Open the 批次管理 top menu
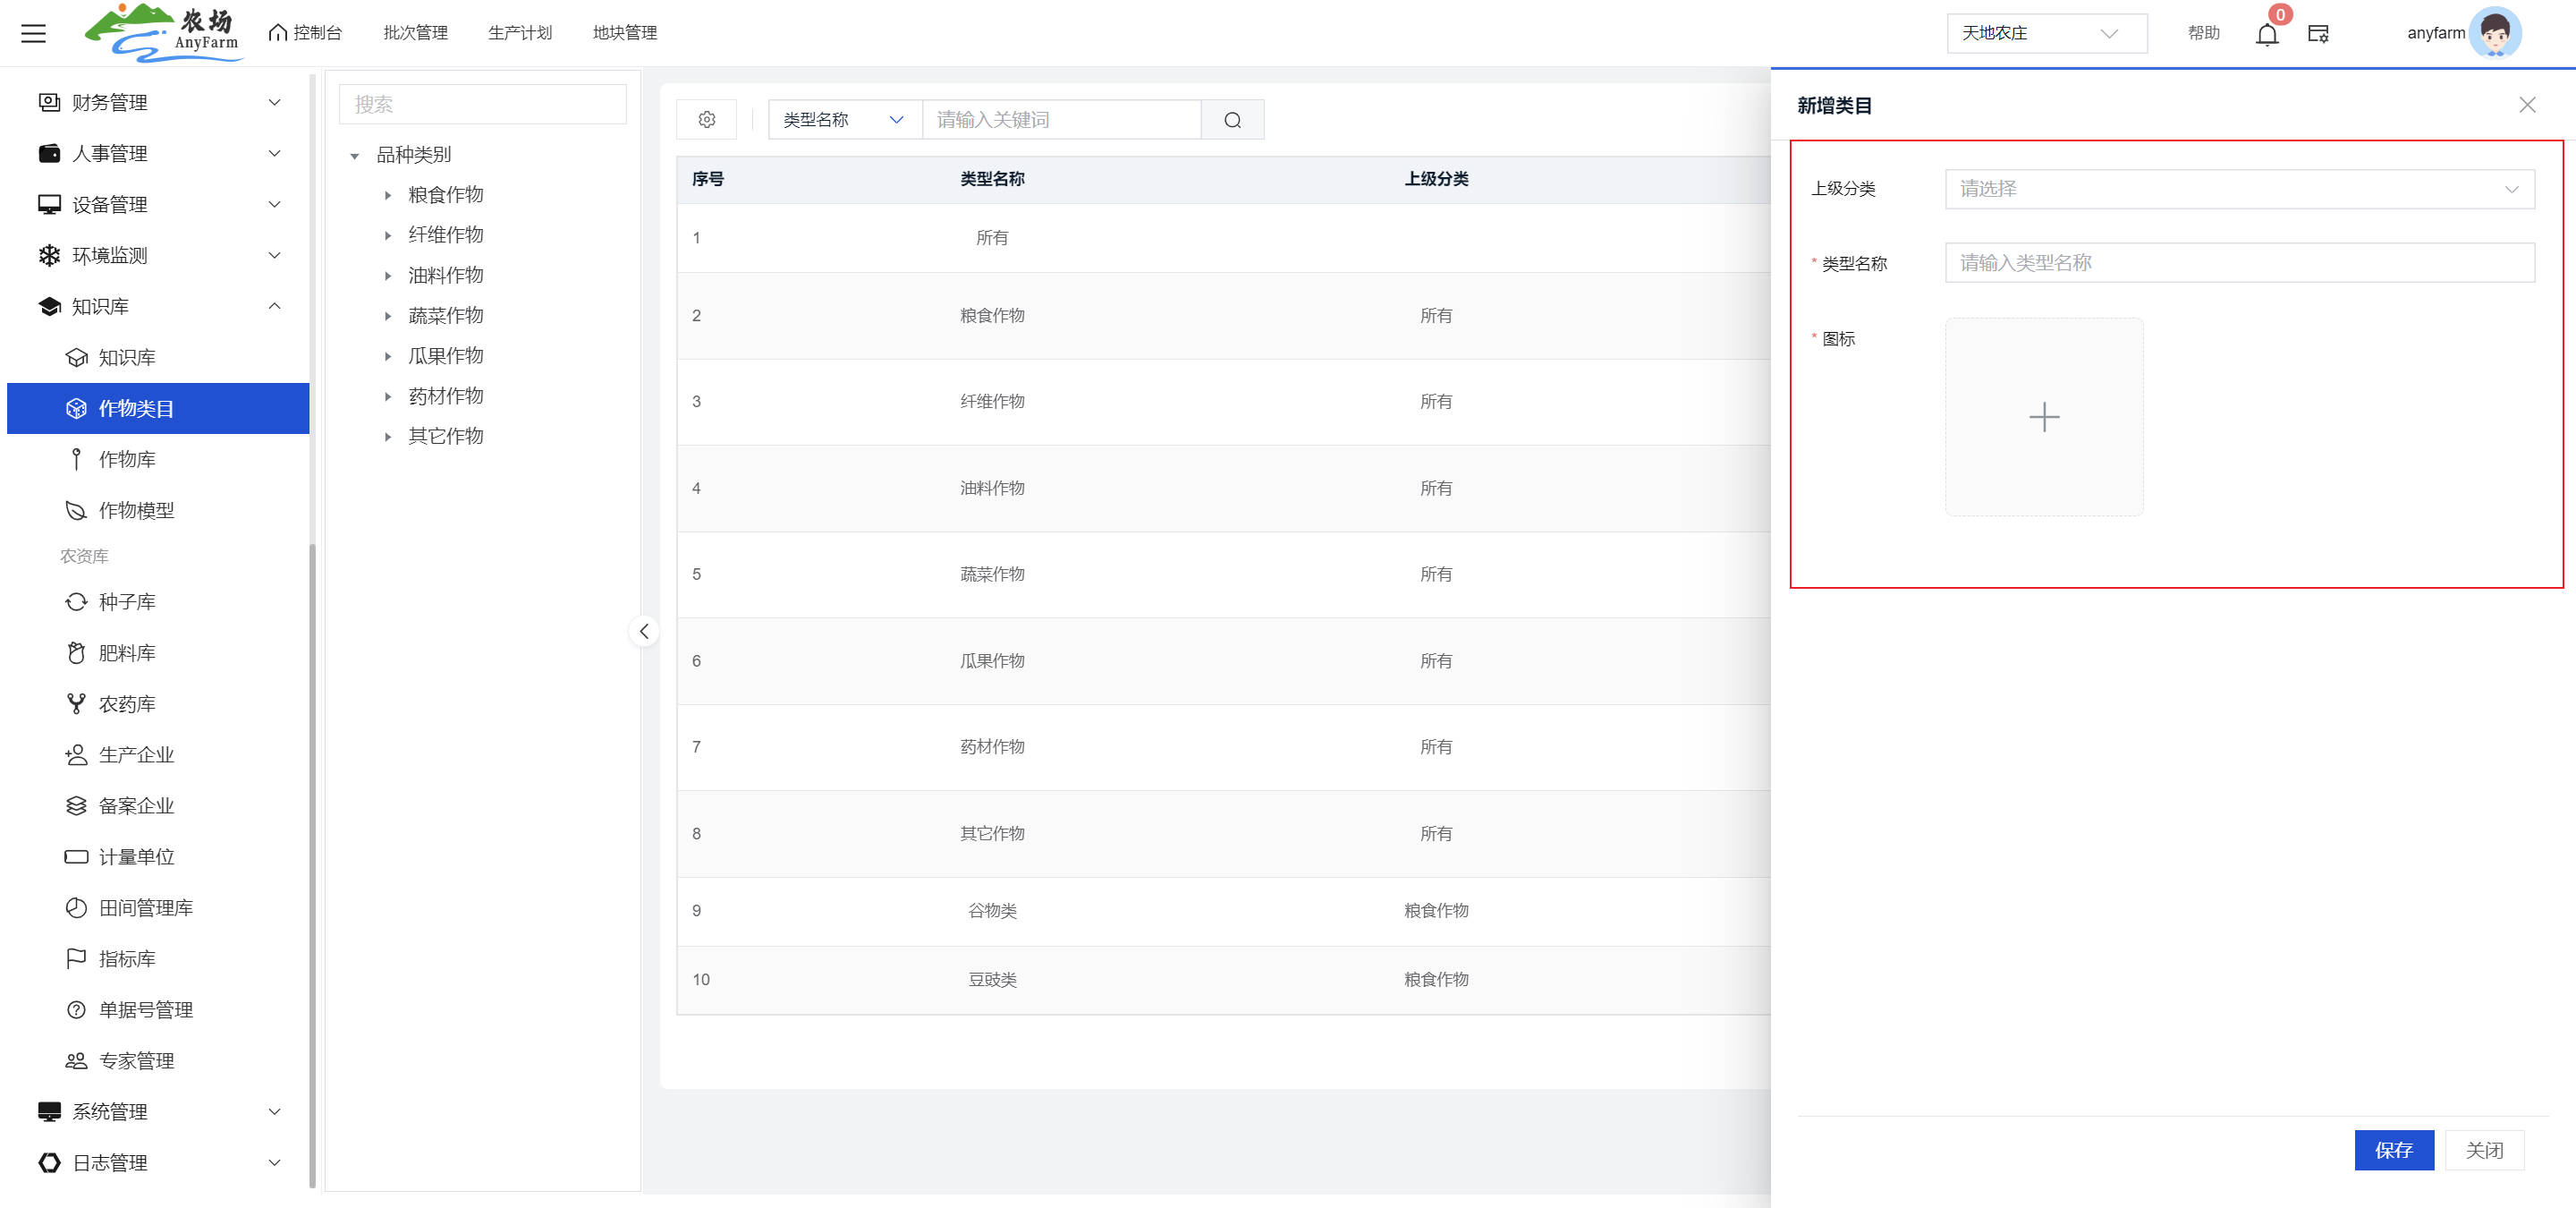Viewport: 2576px width, 1208px height. pos(415,33)
